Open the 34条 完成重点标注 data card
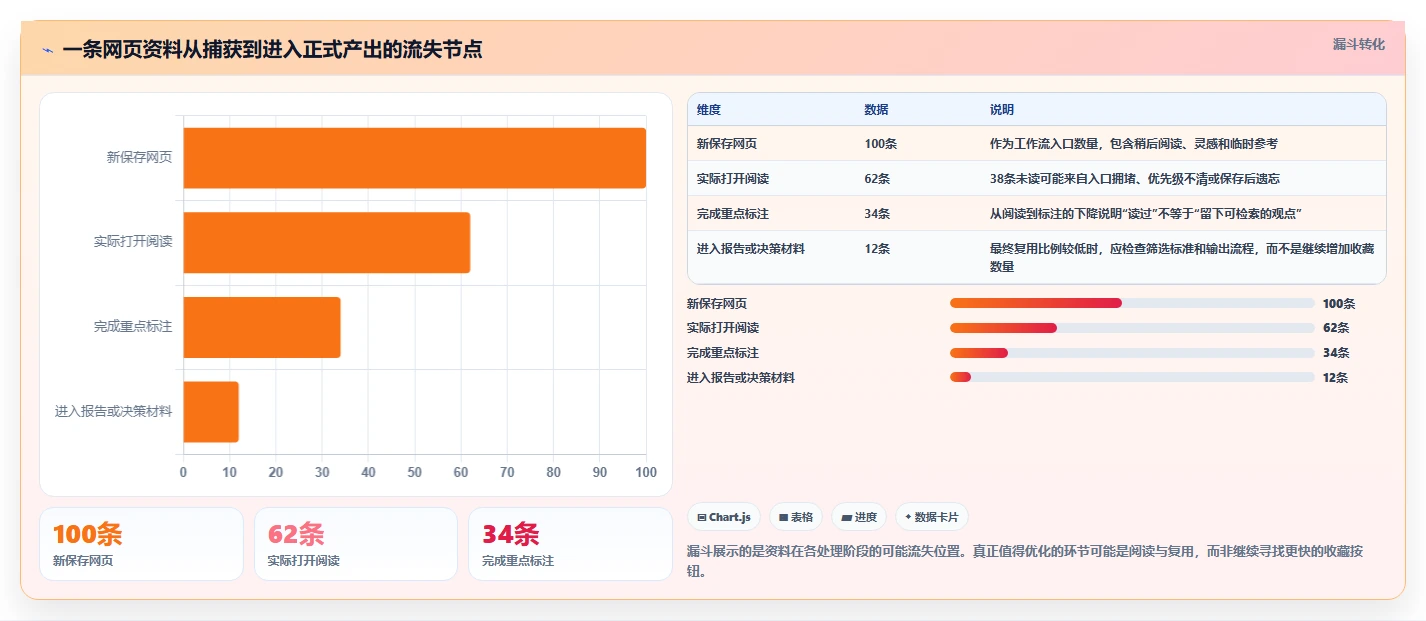Screen dimensions: 1426x621 coord(570,544)
